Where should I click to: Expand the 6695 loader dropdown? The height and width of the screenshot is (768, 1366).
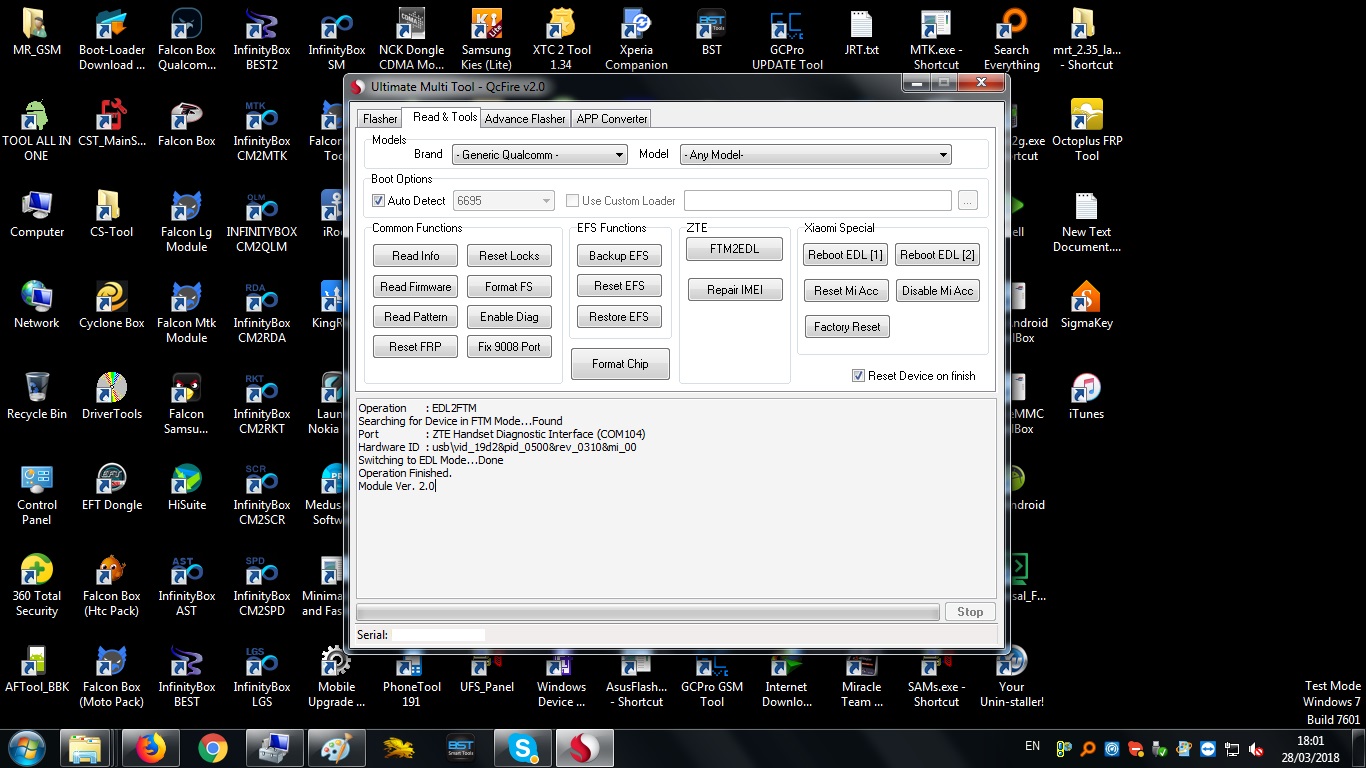click(x=503, y=201)
